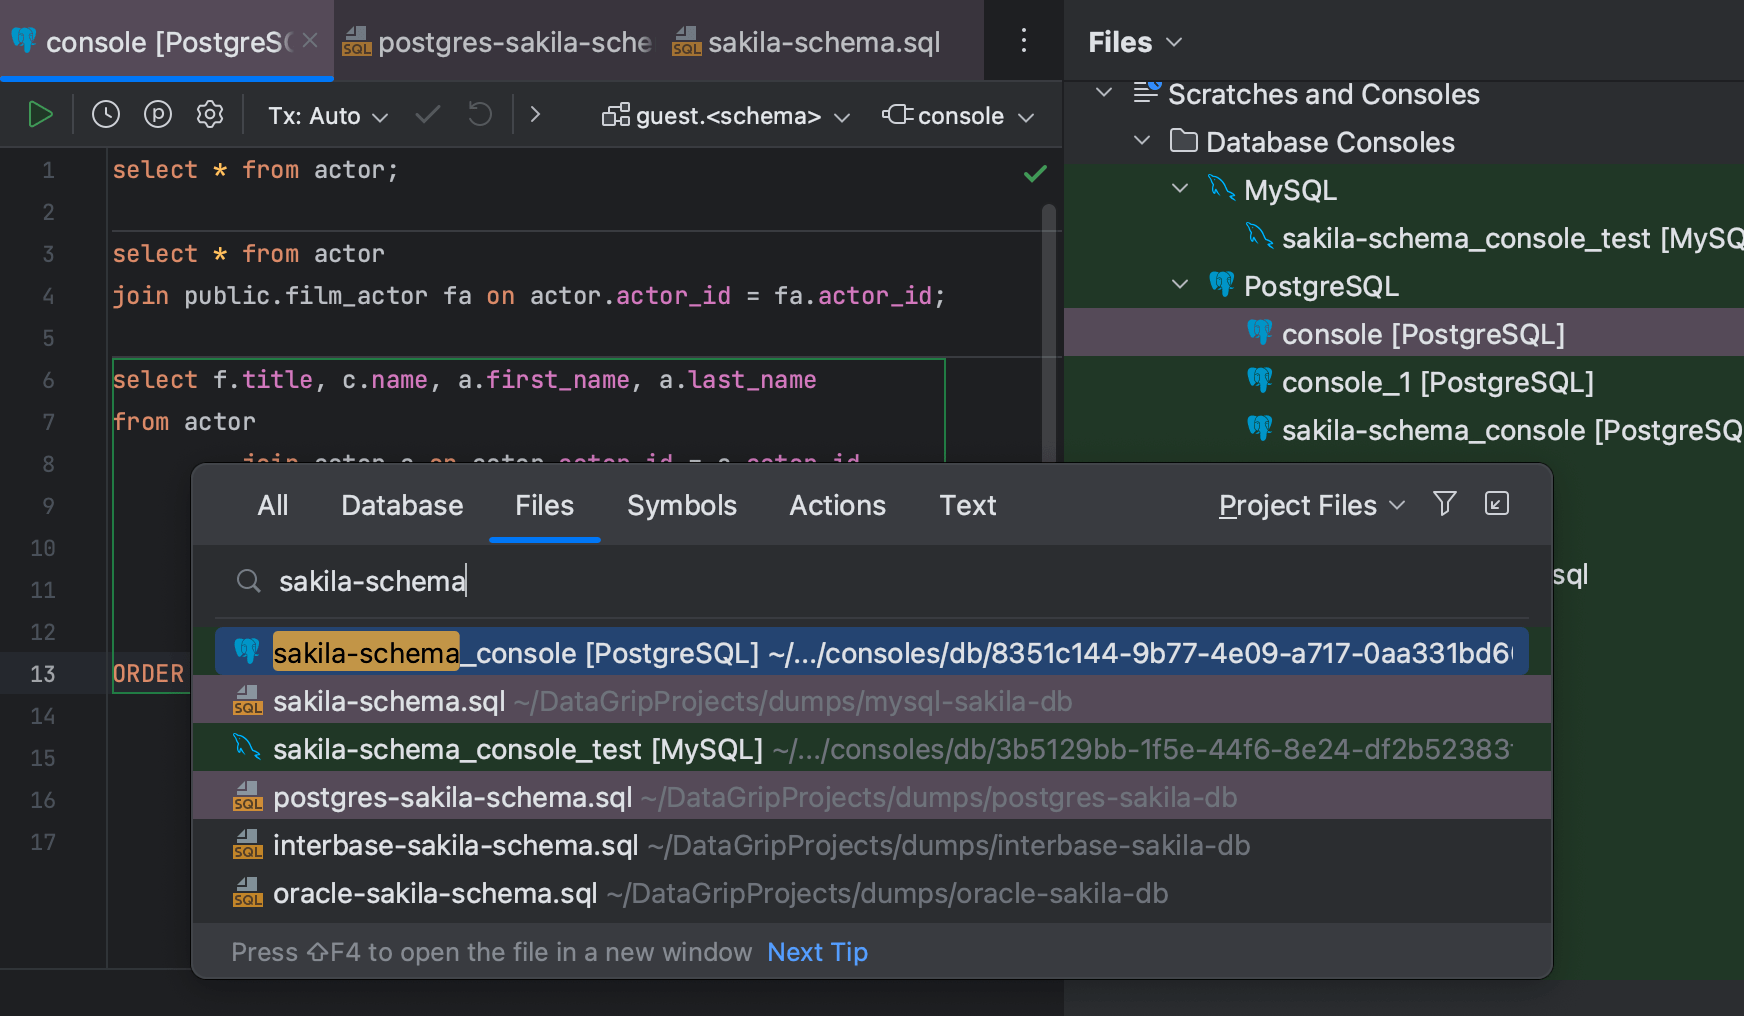Click the Next Tip link
The height and width of the screenshot is (1016, 1744).
817,951
